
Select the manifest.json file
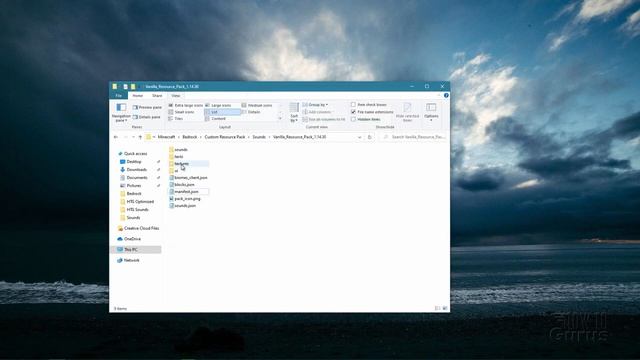(186, 192)
